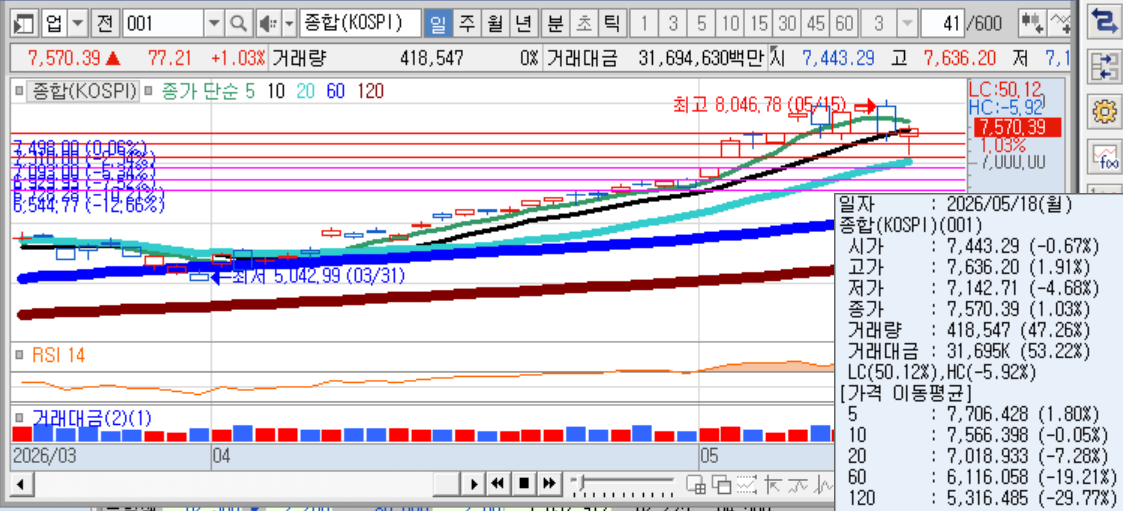Viewport: 1123px width, 511px height.
Task: Switch to 월 monthly period
Action: 495,24
